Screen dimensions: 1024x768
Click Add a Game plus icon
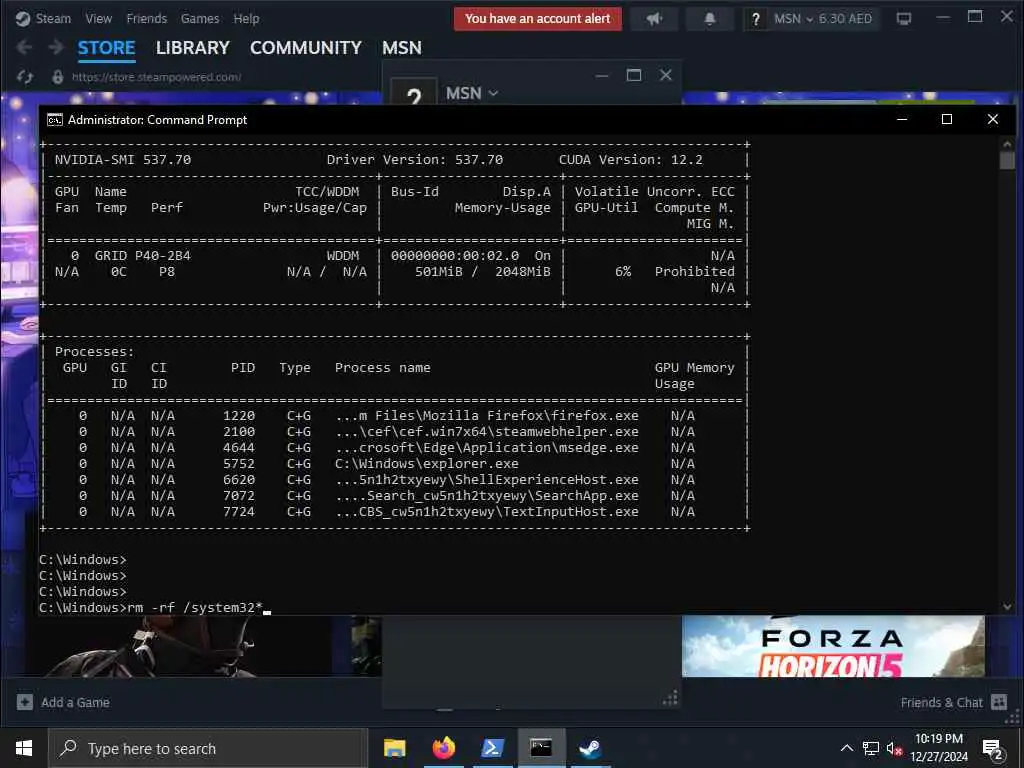25,702
